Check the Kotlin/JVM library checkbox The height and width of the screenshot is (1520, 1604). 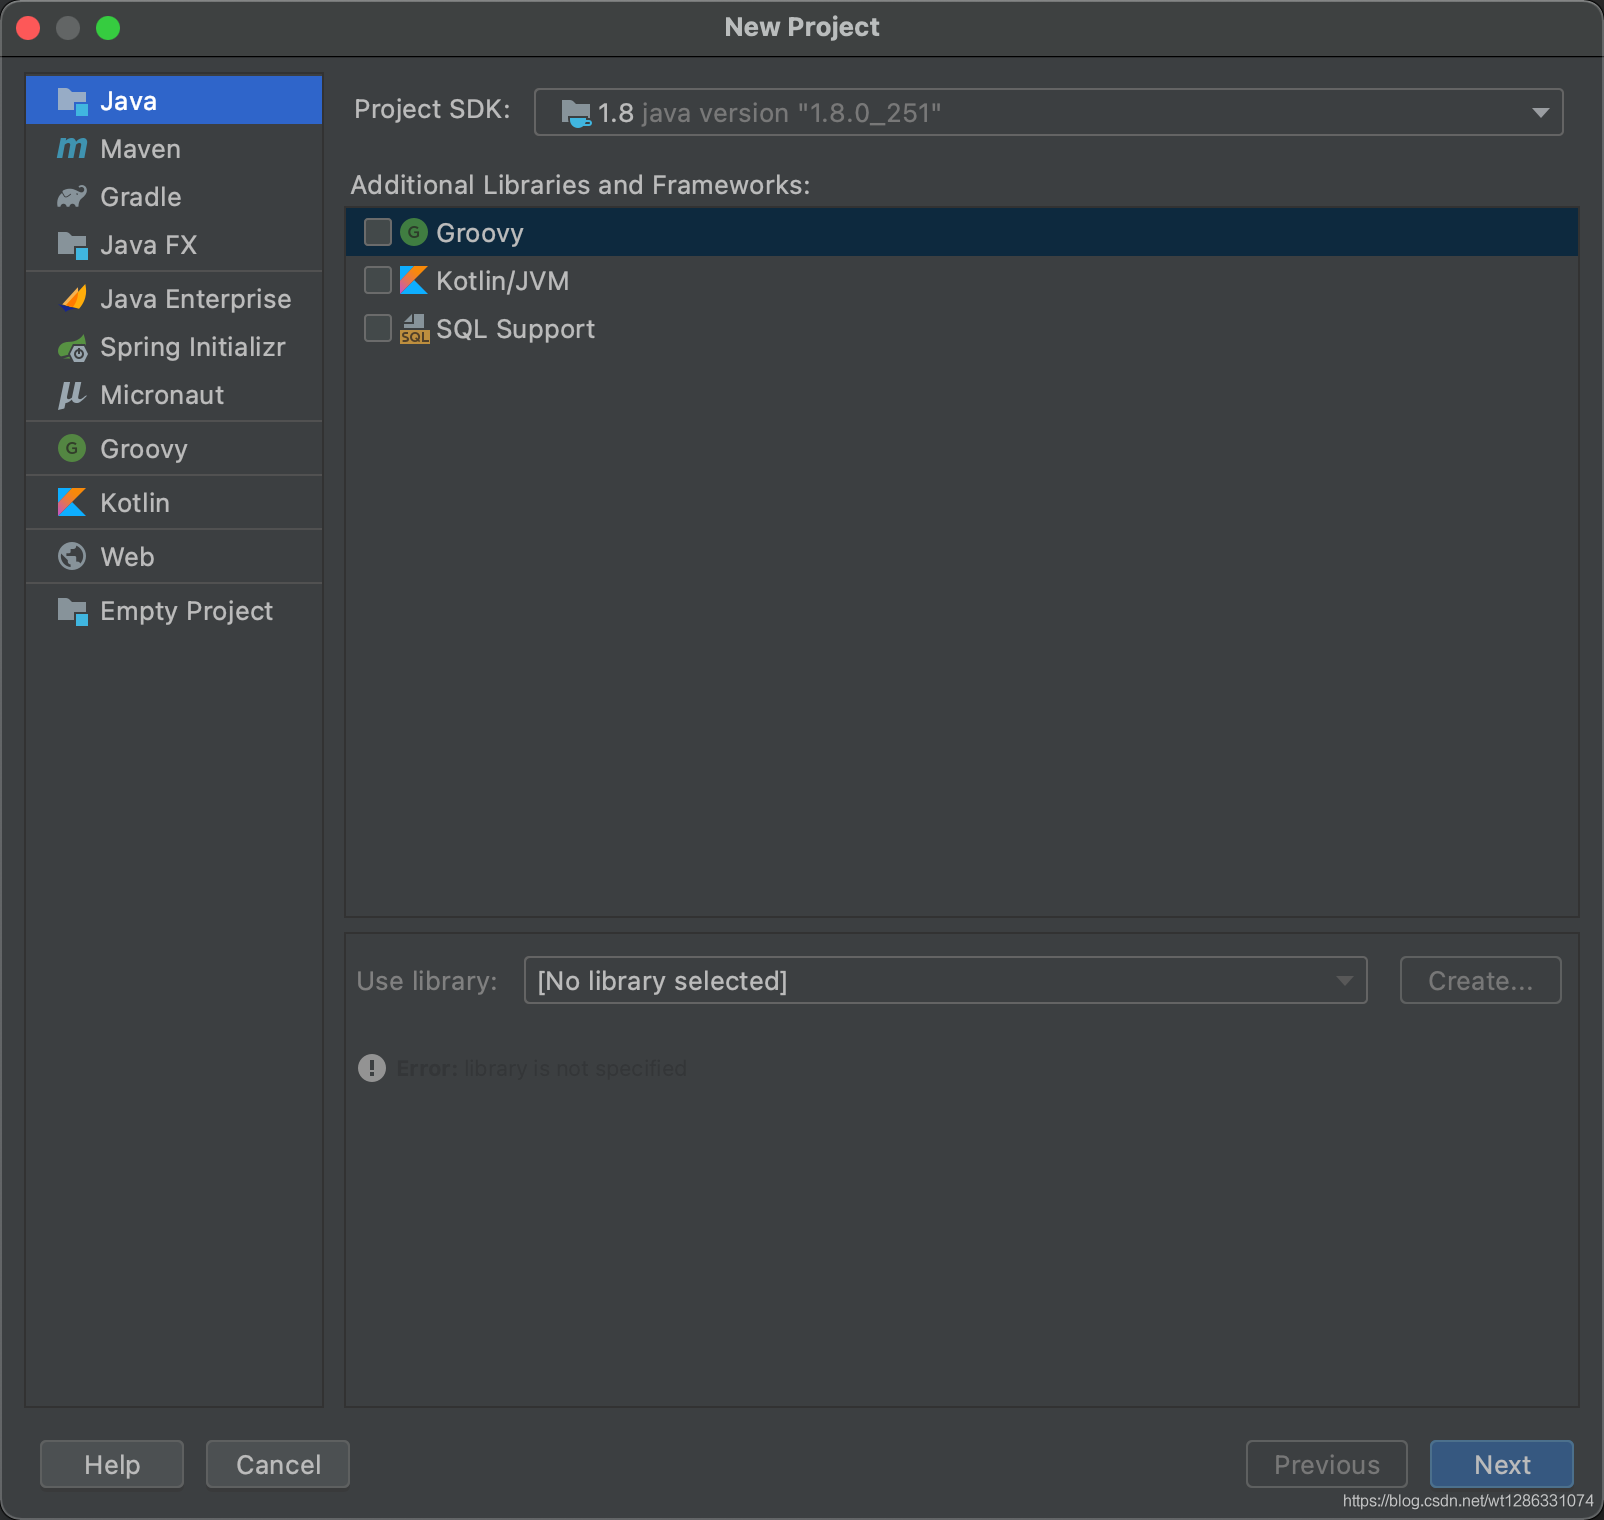378,280
